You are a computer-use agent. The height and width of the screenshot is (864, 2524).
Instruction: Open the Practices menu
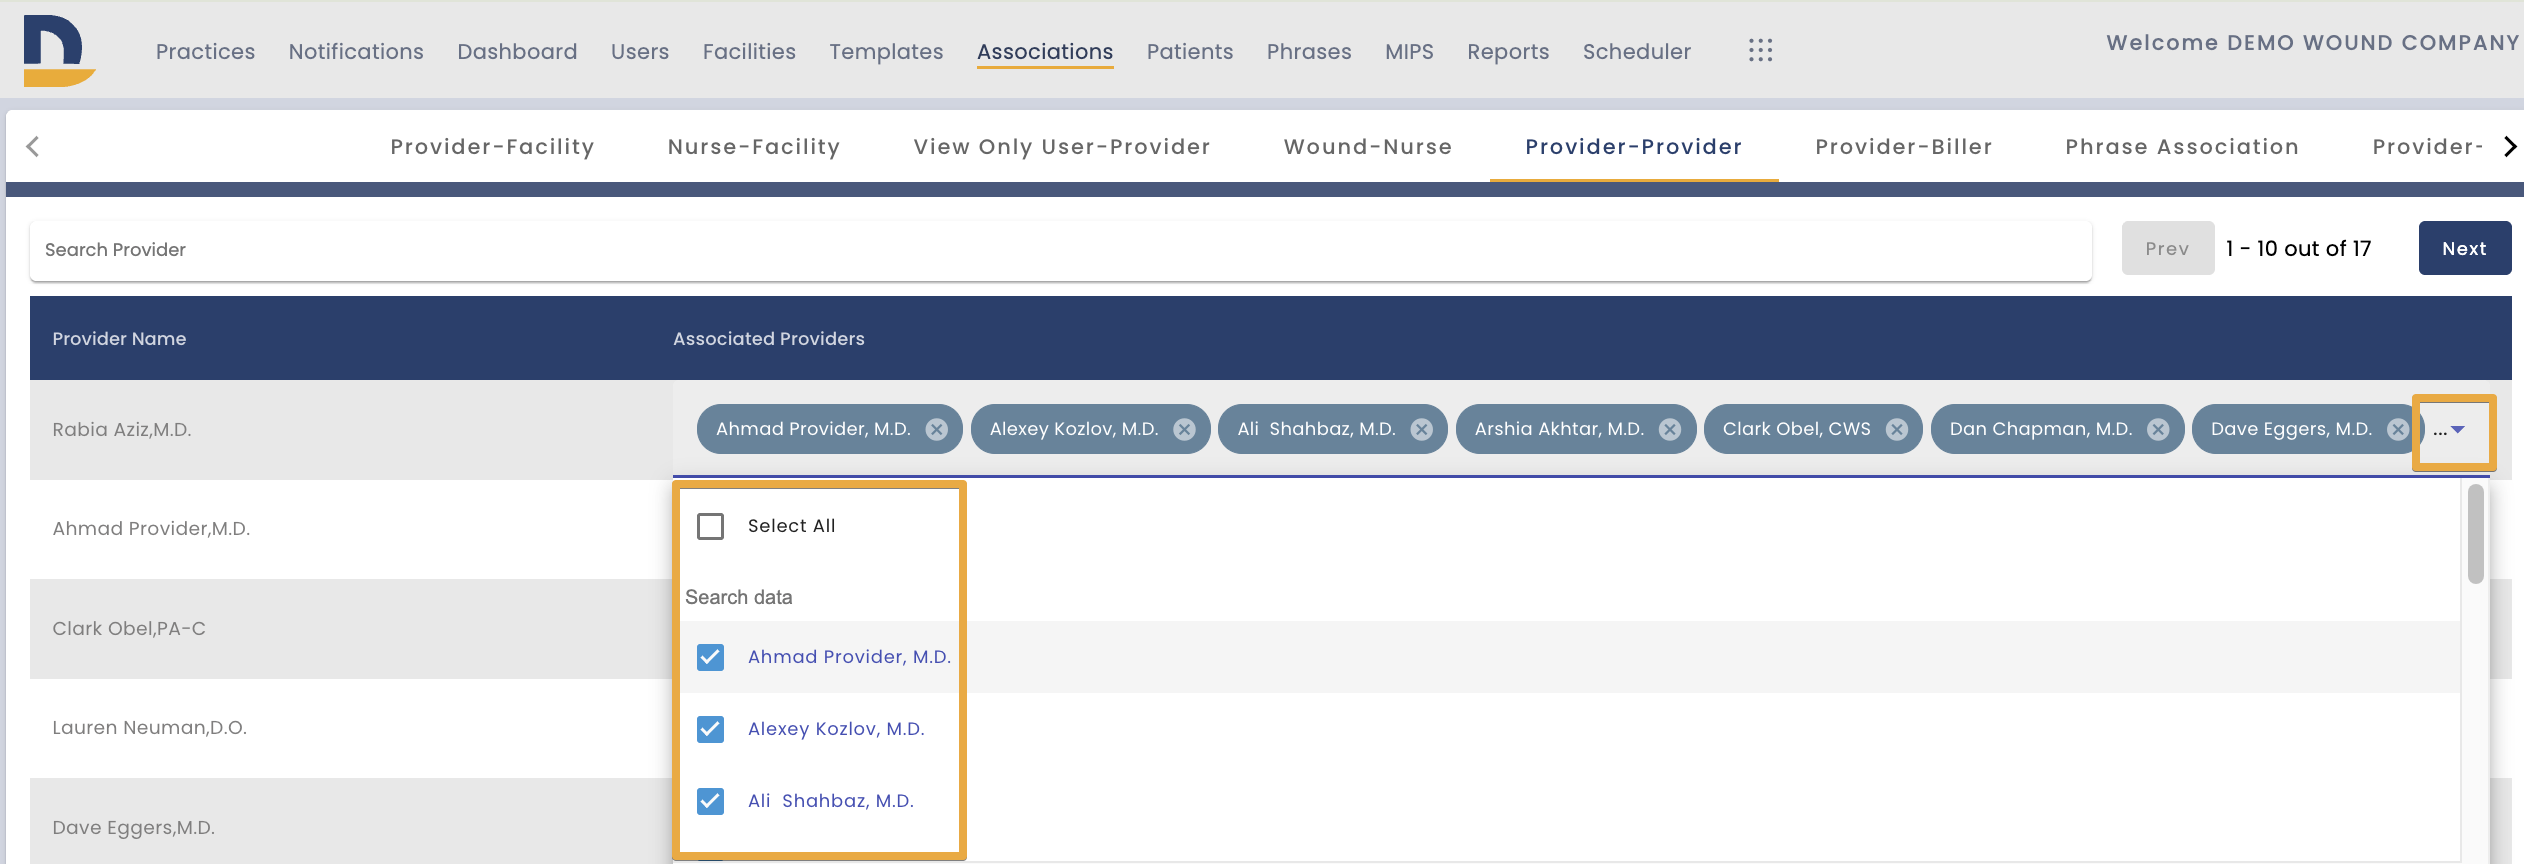coord(205,51)
